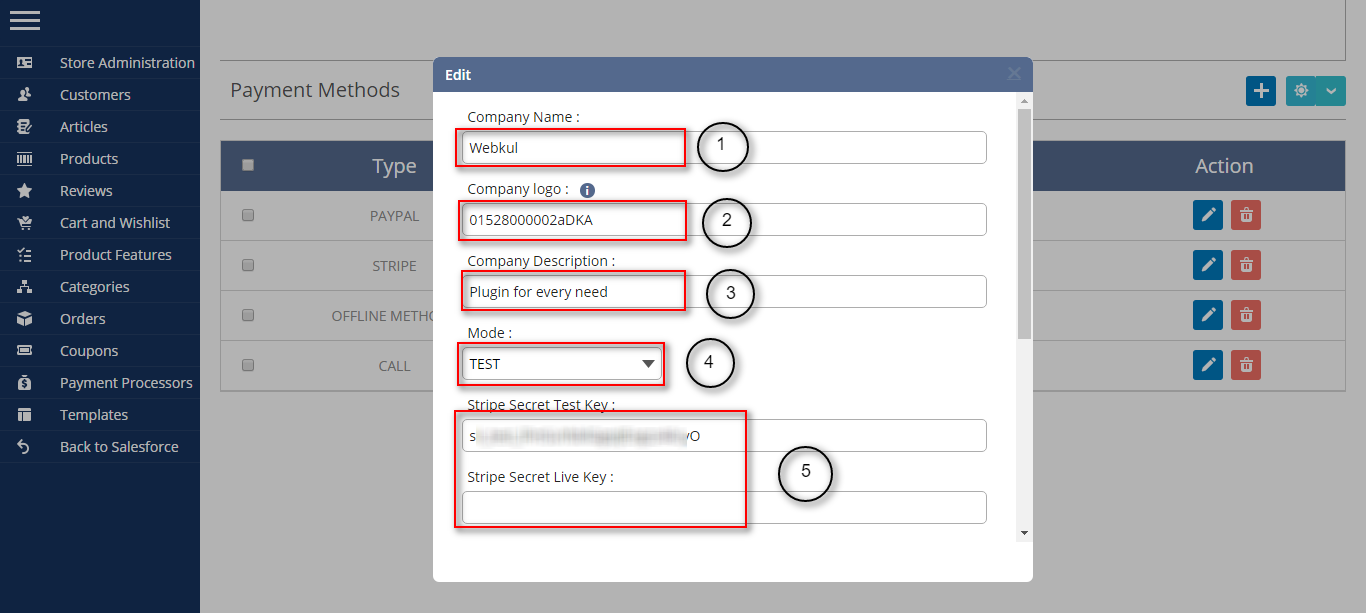Click the Company Name input field

[x=724, y=148]
